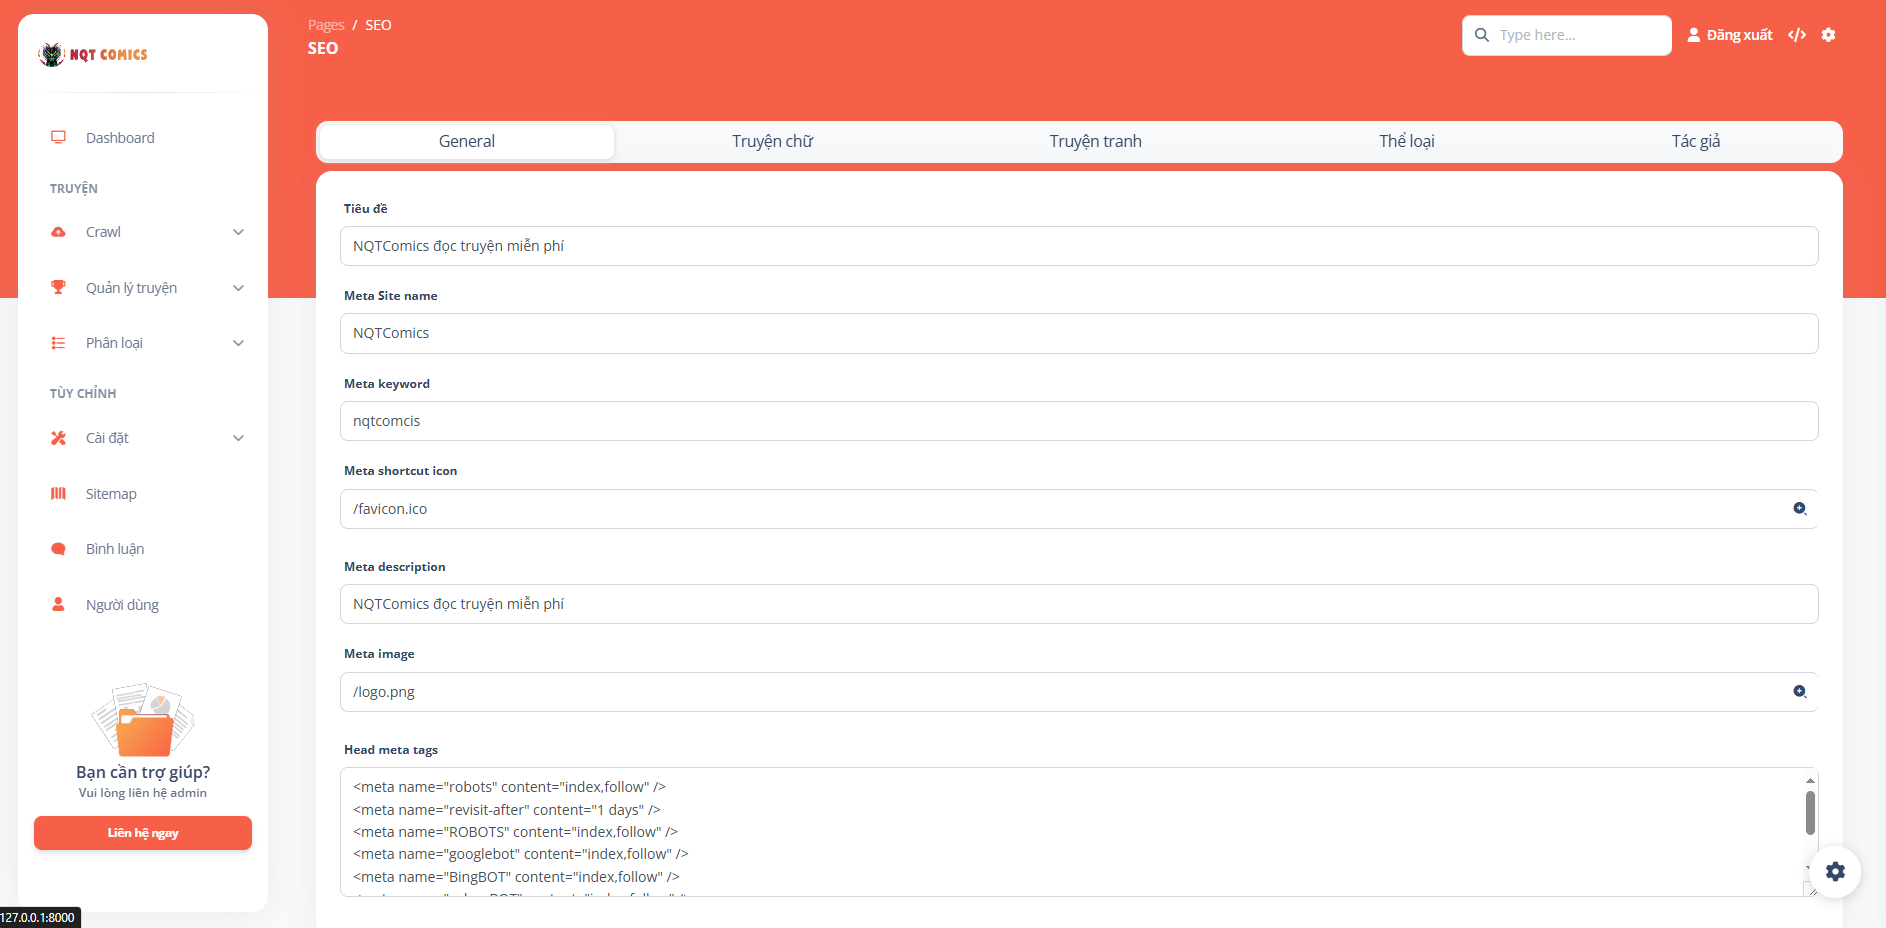Click the Meta shortcut icon browse magnifier

click(1799, 509)
